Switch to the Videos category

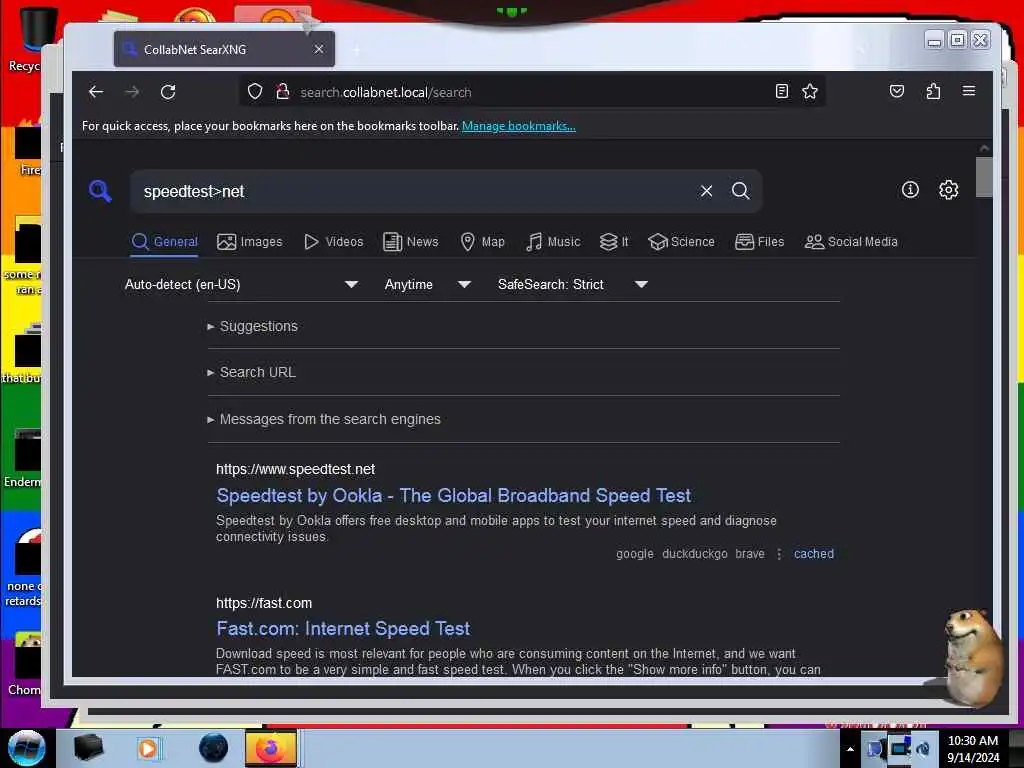[x=334, y=242]
